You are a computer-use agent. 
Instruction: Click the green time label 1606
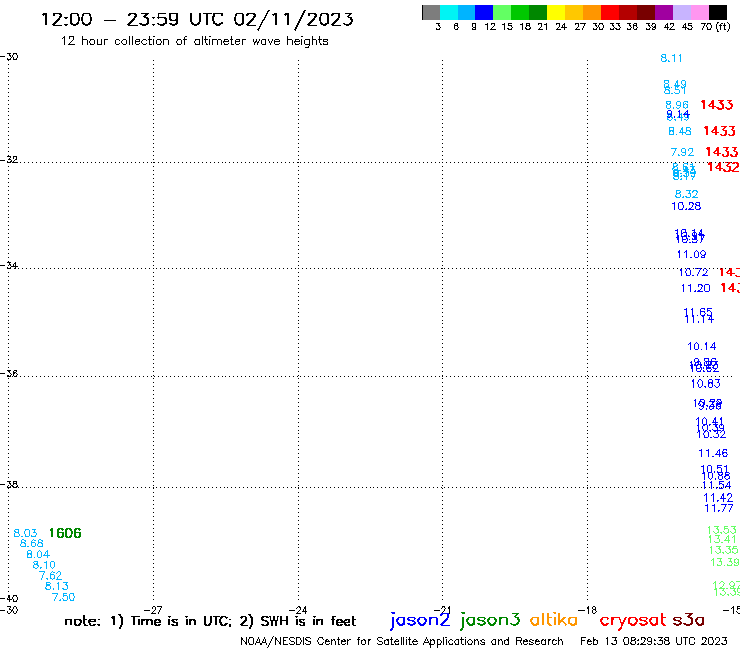click(x=65, y=533)
